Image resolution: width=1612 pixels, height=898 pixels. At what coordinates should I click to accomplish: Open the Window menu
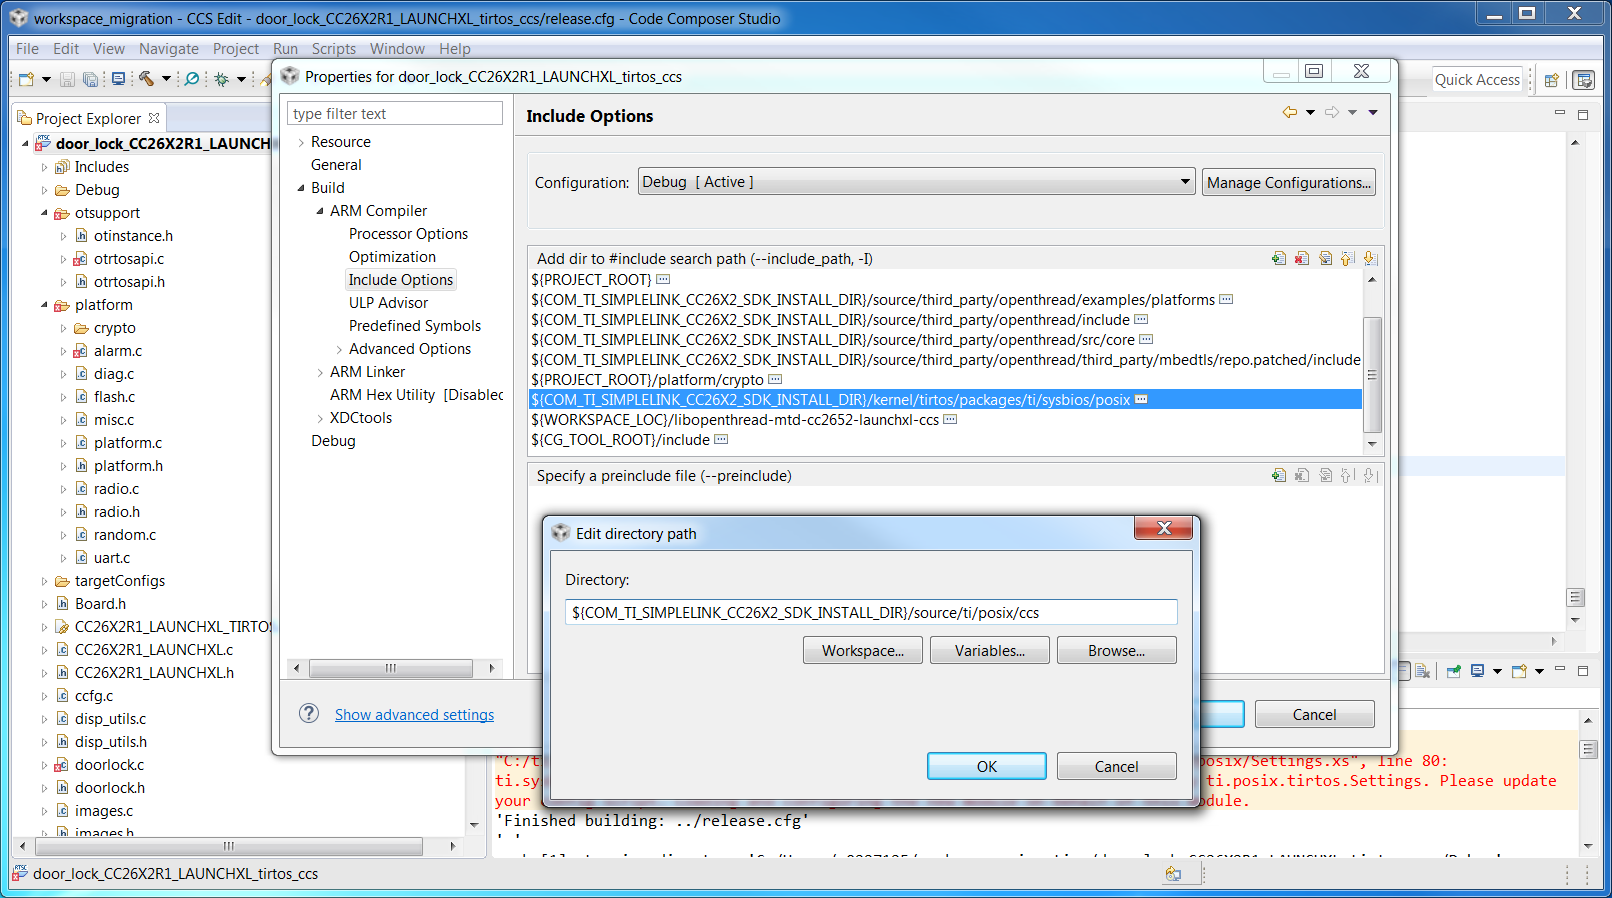(x=397, y=48)
